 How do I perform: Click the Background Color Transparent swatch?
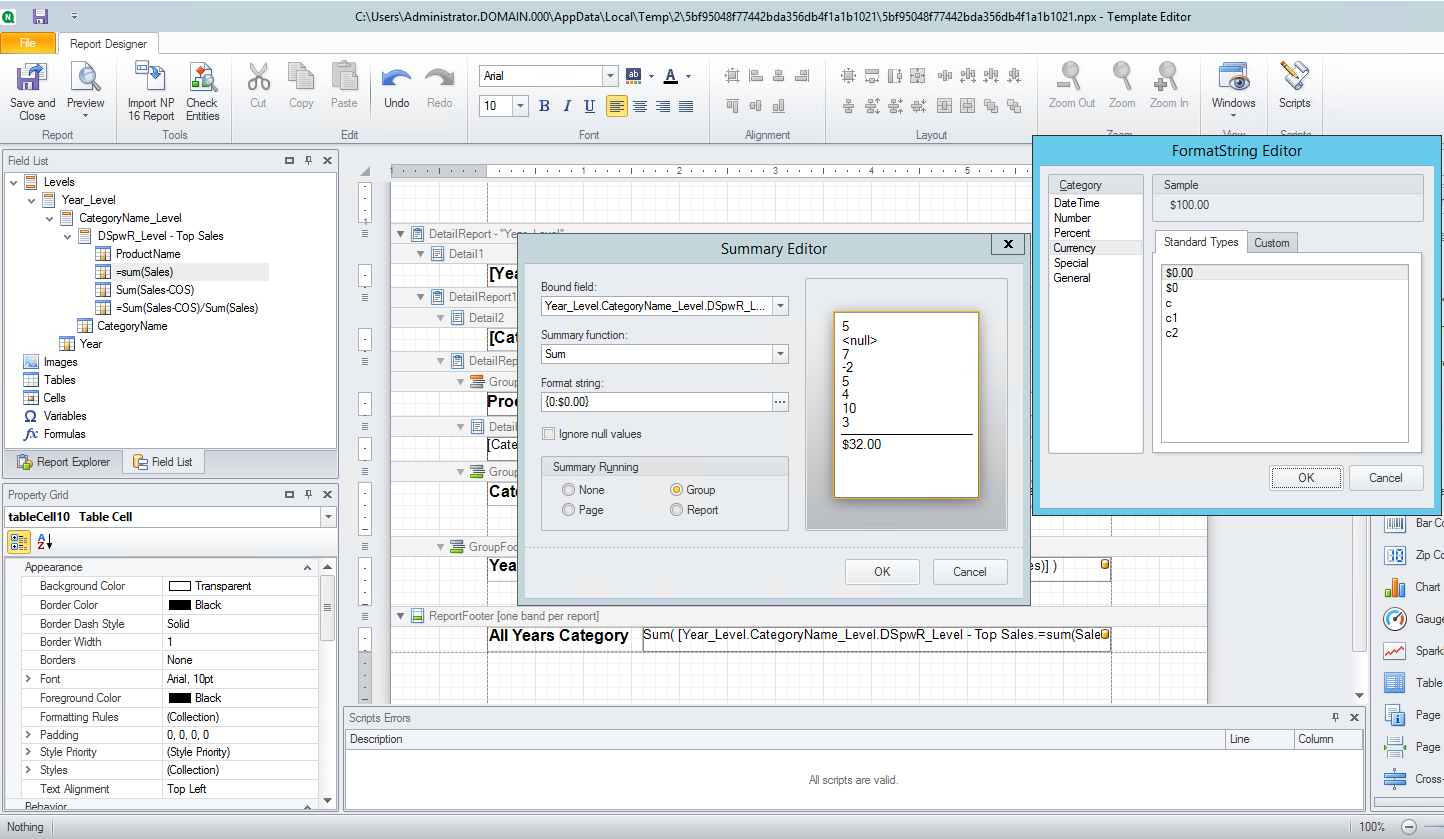[180, 586]
